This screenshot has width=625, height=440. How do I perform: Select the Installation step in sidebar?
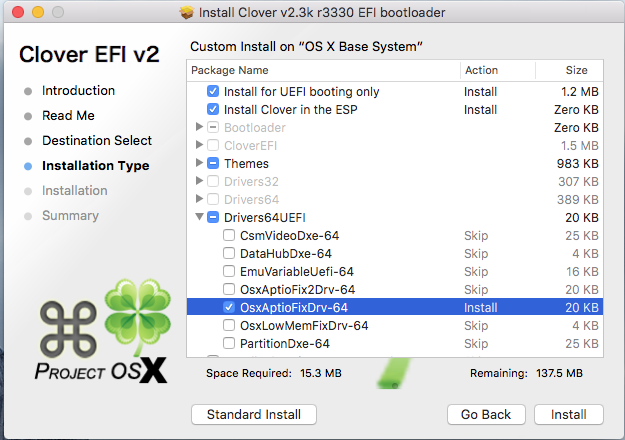point(75,191)
